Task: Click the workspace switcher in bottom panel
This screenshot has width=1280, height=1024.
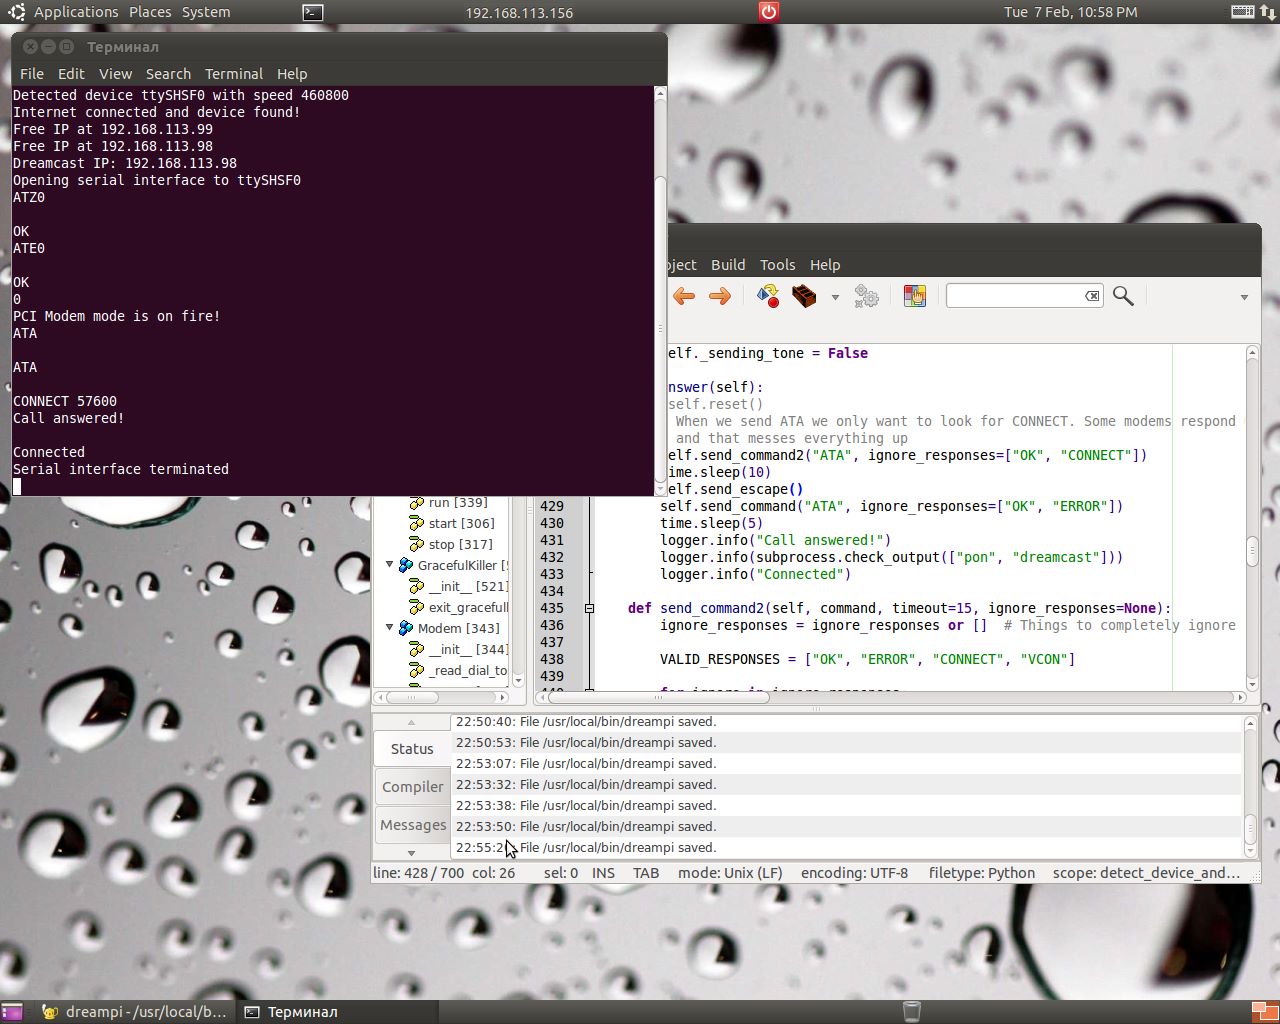Action: [1265, 1012]
